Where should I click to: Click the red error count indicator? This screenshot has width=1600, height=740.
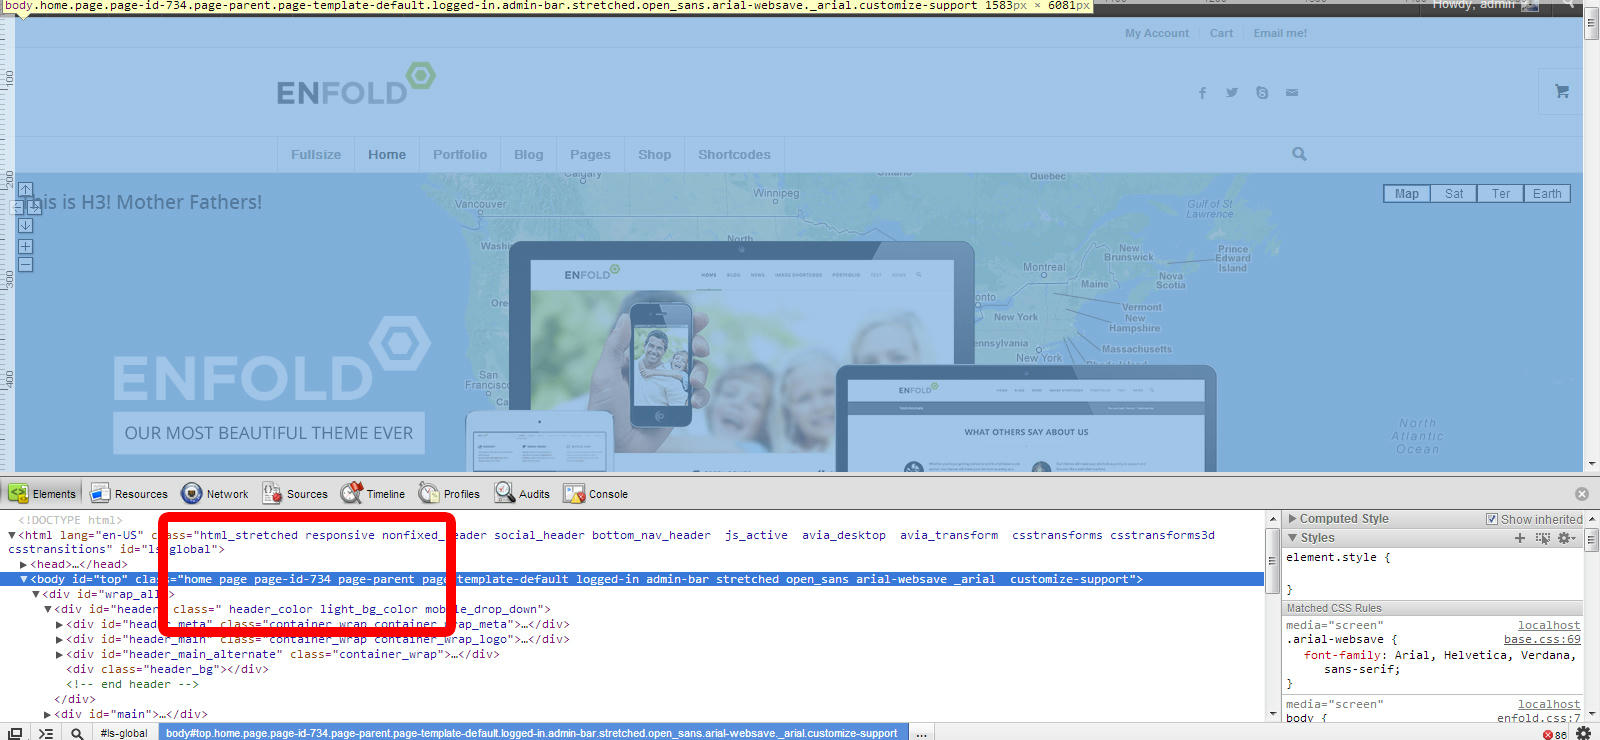pyautogui.click(x=1555, y=734)
